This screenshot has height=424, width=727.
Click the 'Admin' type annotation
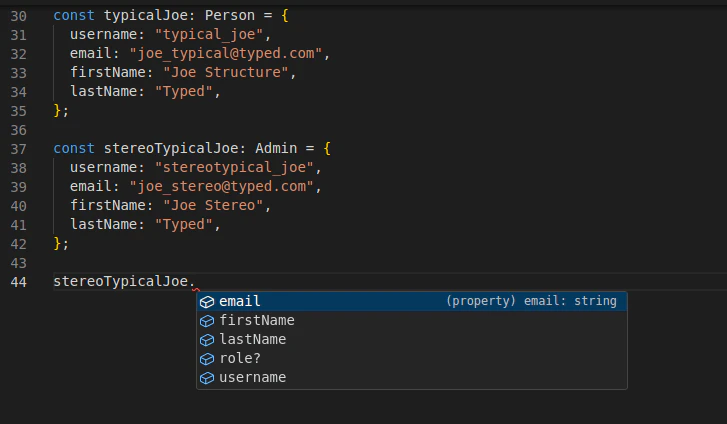click(276, 148)
